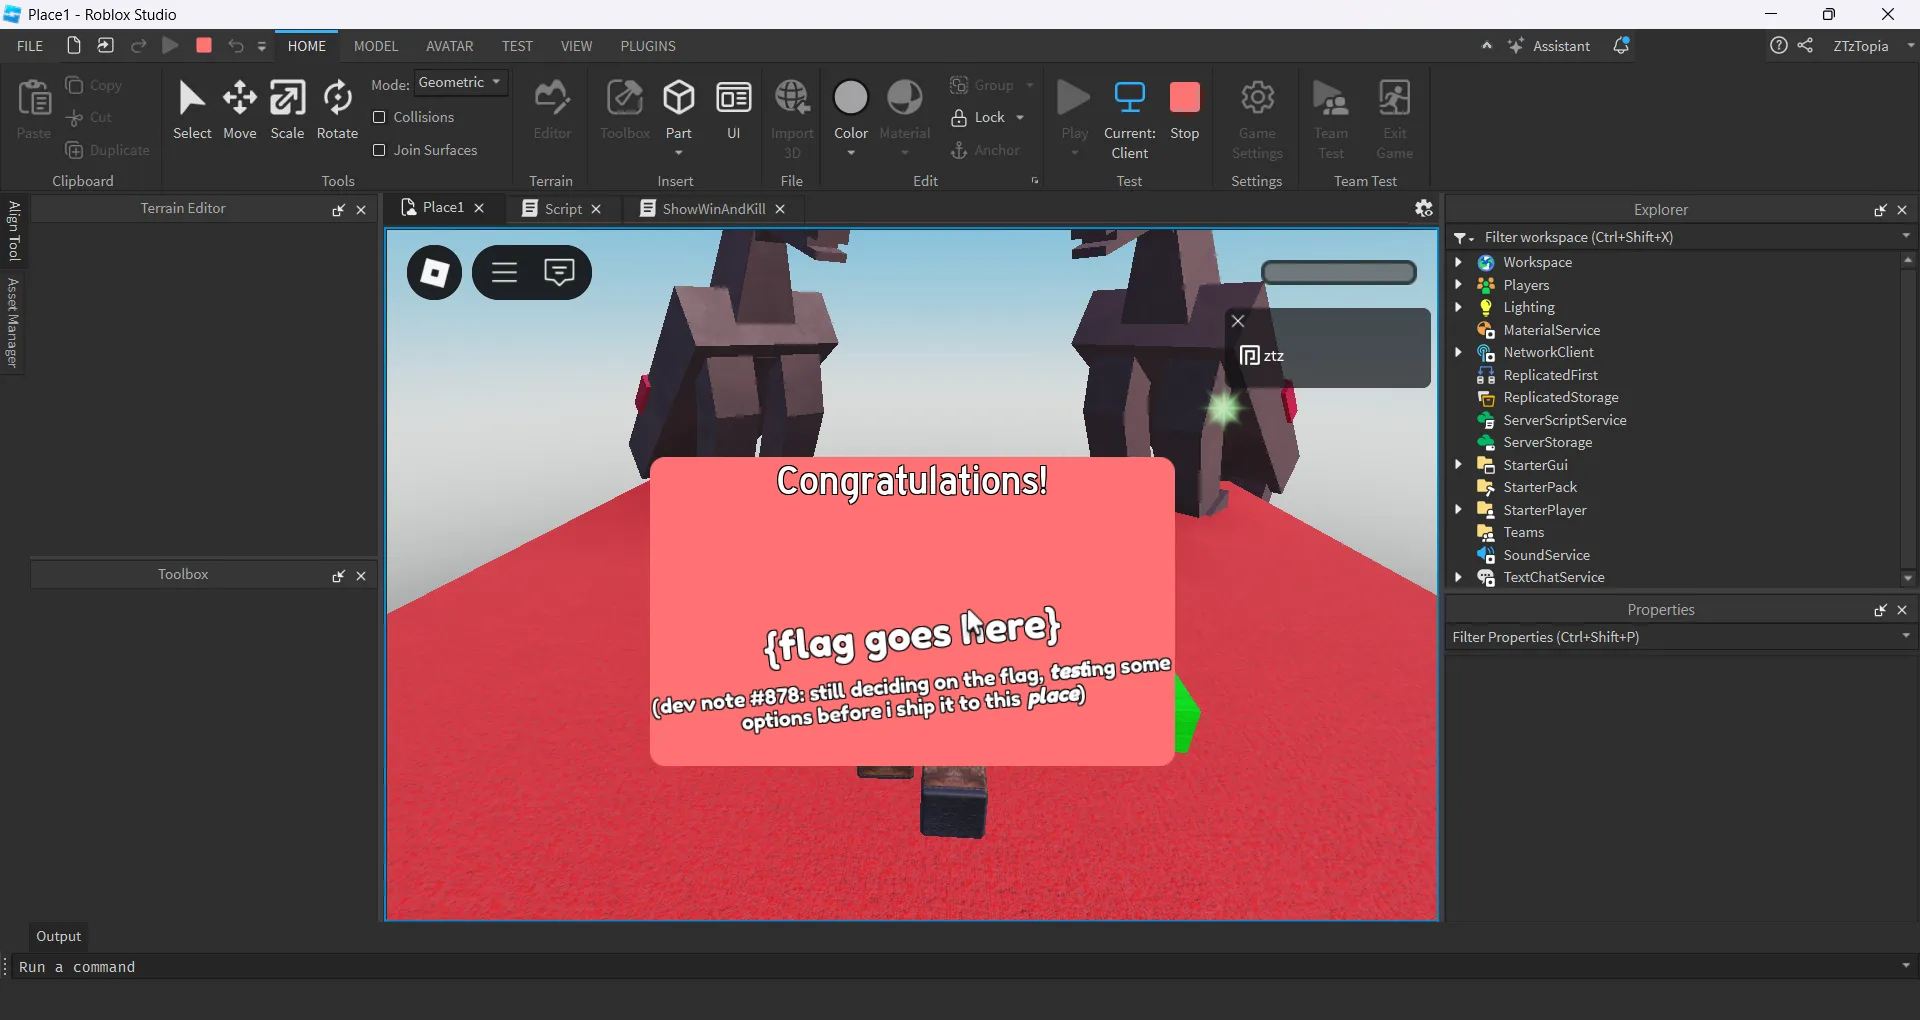The height and width of the screenshot is (1020, 1920).
Task: Switch to the VIEW ribbon tab
Action: click(x=576, y=46)
